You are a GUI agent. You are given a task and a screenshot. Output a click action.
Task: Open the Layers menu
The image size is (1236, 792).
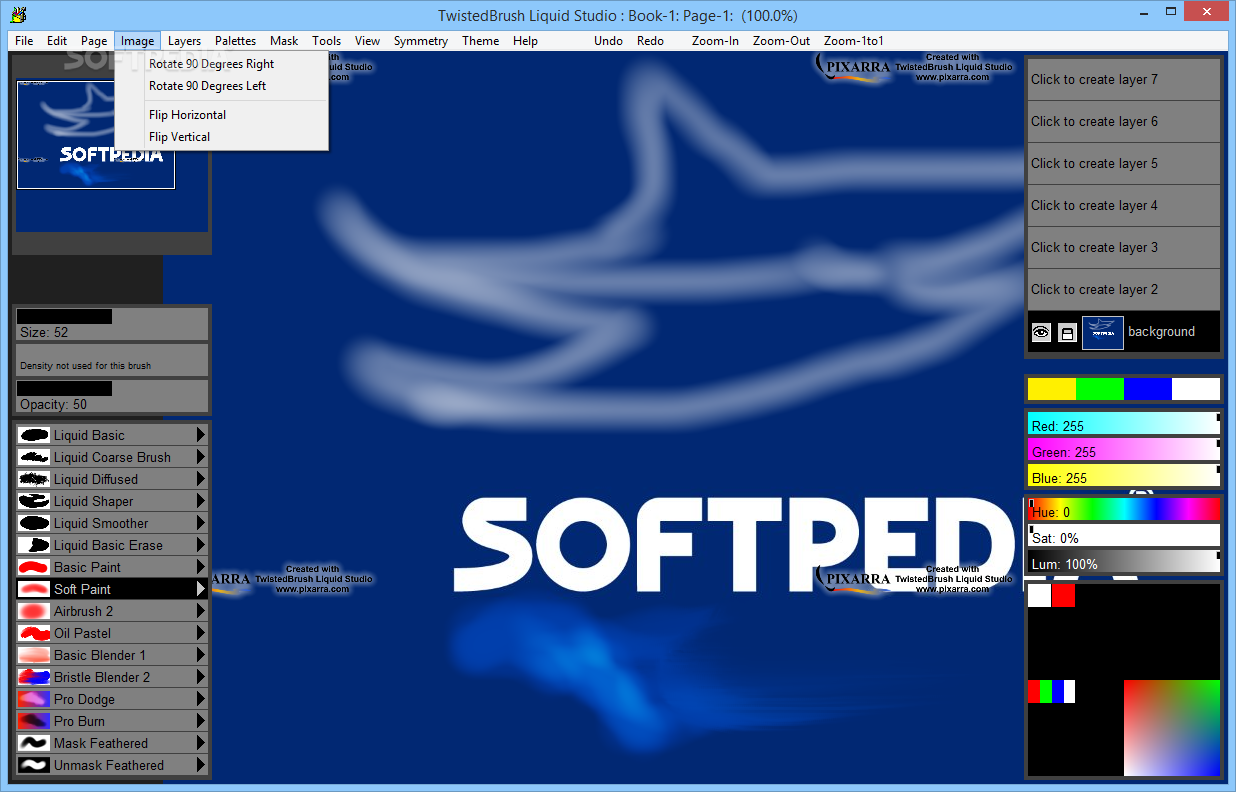pos(184,41)
